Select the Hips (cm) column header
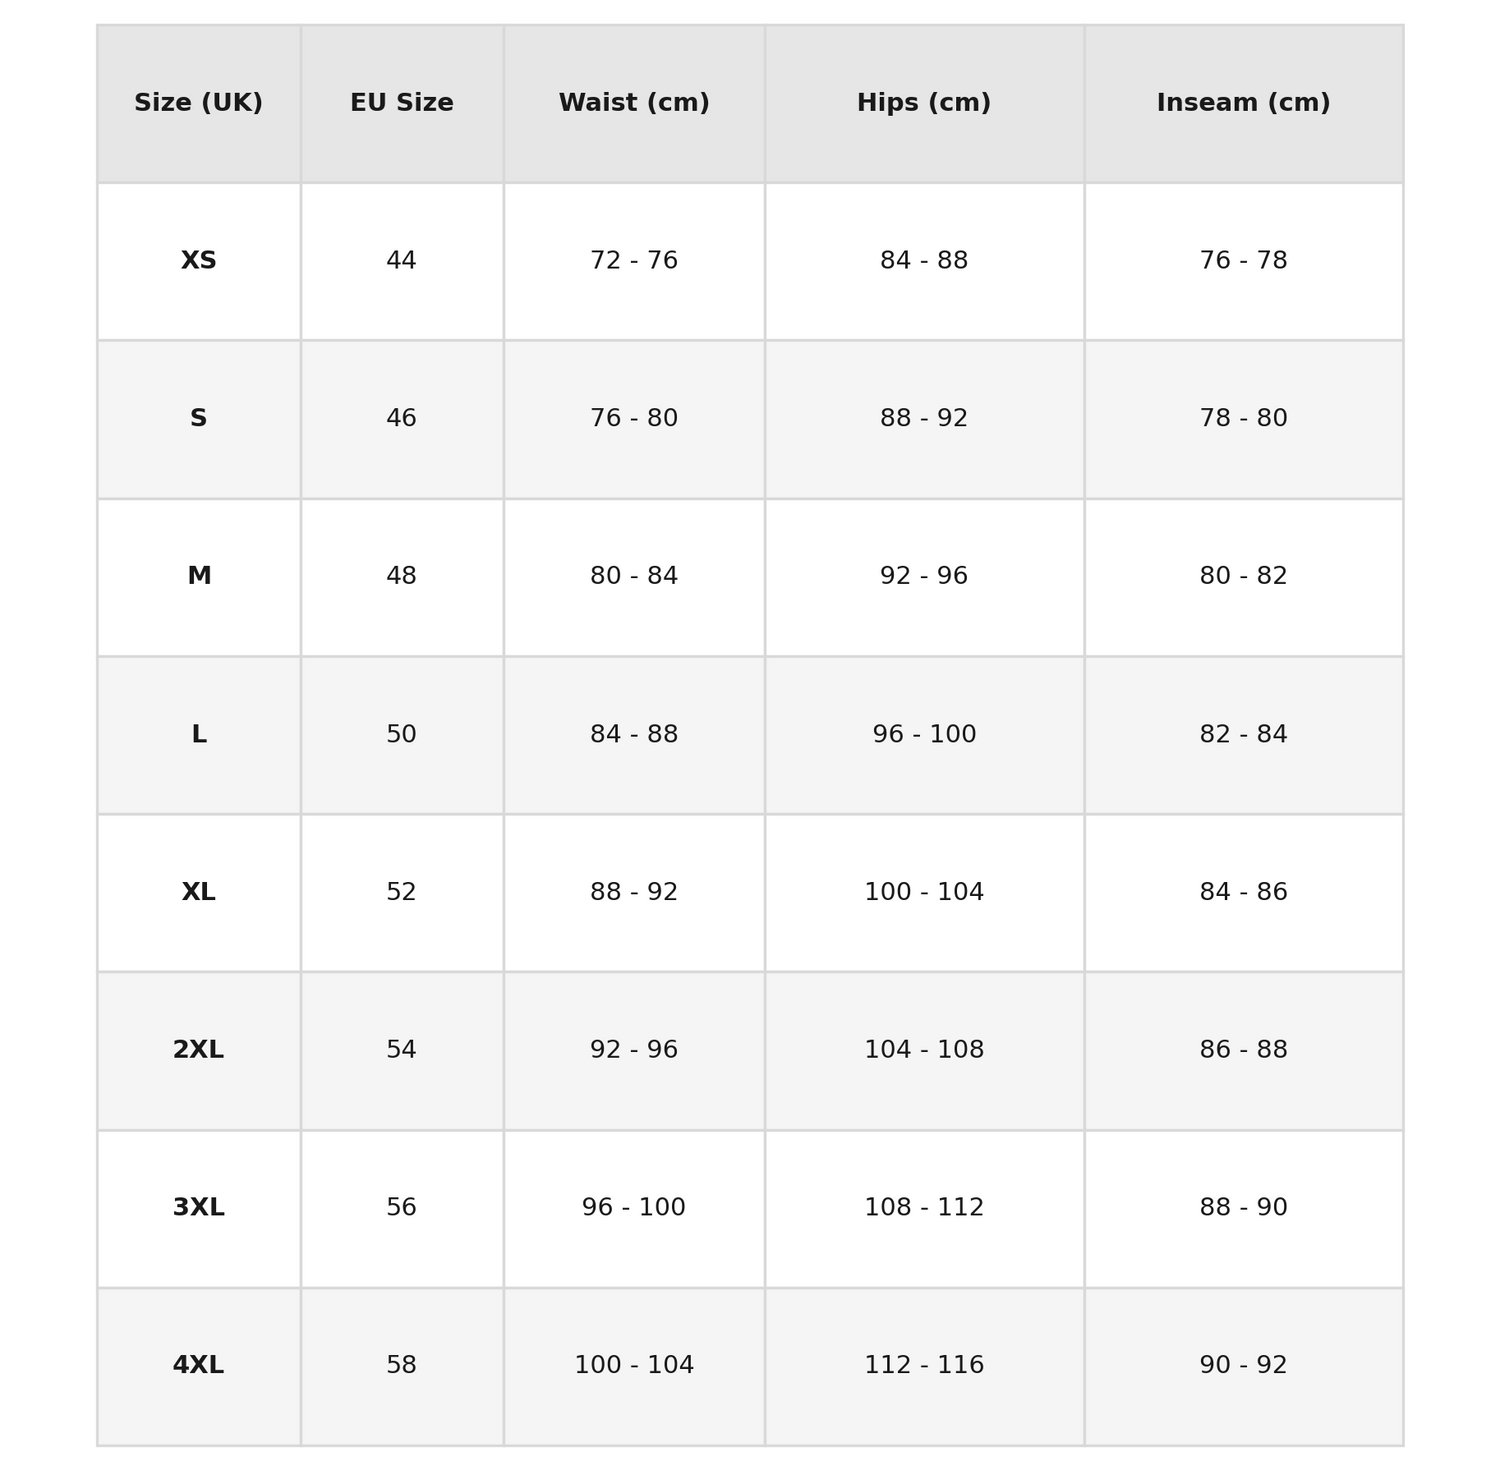This screenshot has height=1470, width=1500. click(x=924, y=104)
